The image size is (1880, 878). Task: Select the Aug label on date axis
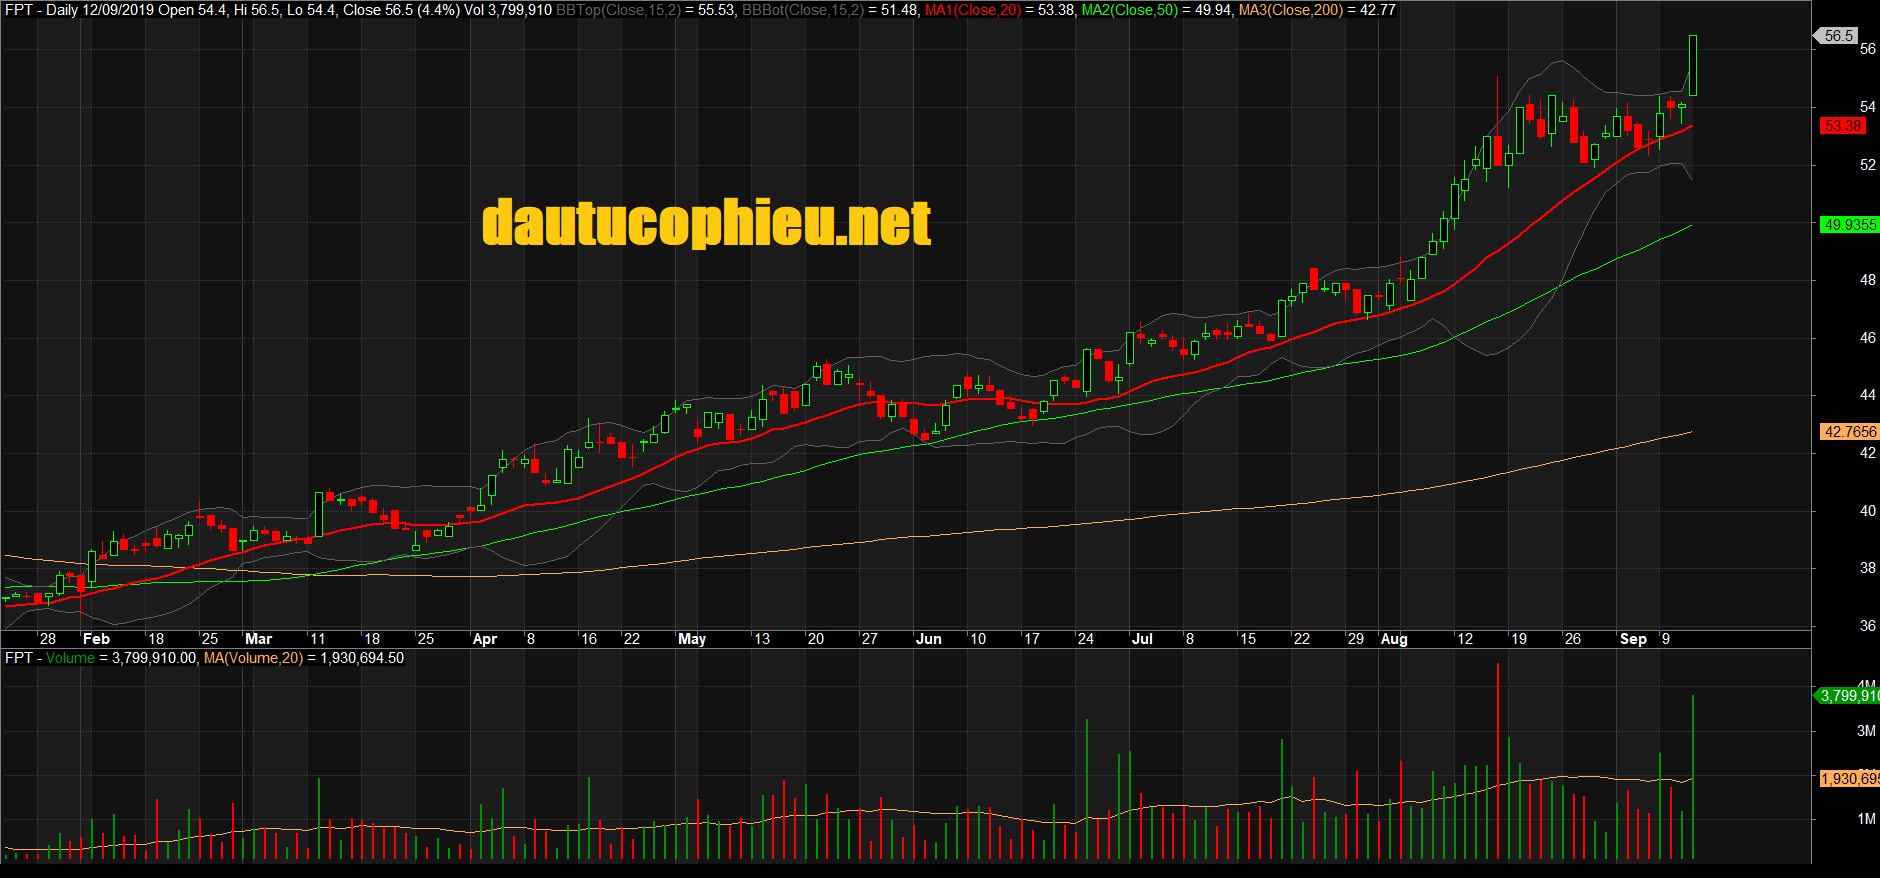(x=1393, y=639)
